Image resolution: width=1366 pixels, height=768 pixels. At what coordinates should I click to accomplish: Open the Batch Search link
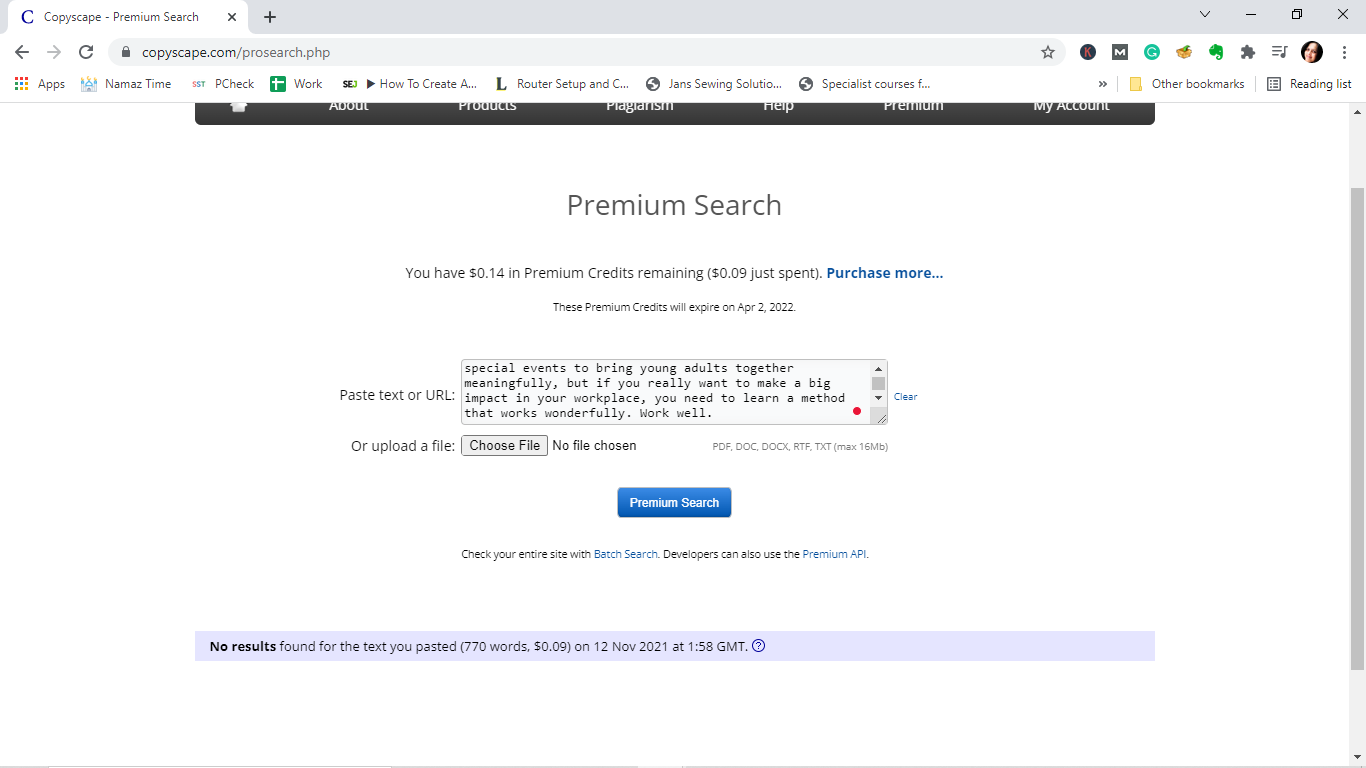pos(626,554)
